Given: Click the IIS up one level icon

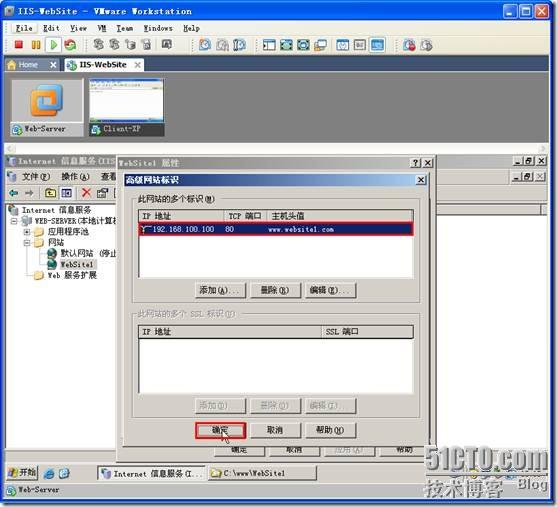Looking at the screenshot, I should (x=50, y=193).
